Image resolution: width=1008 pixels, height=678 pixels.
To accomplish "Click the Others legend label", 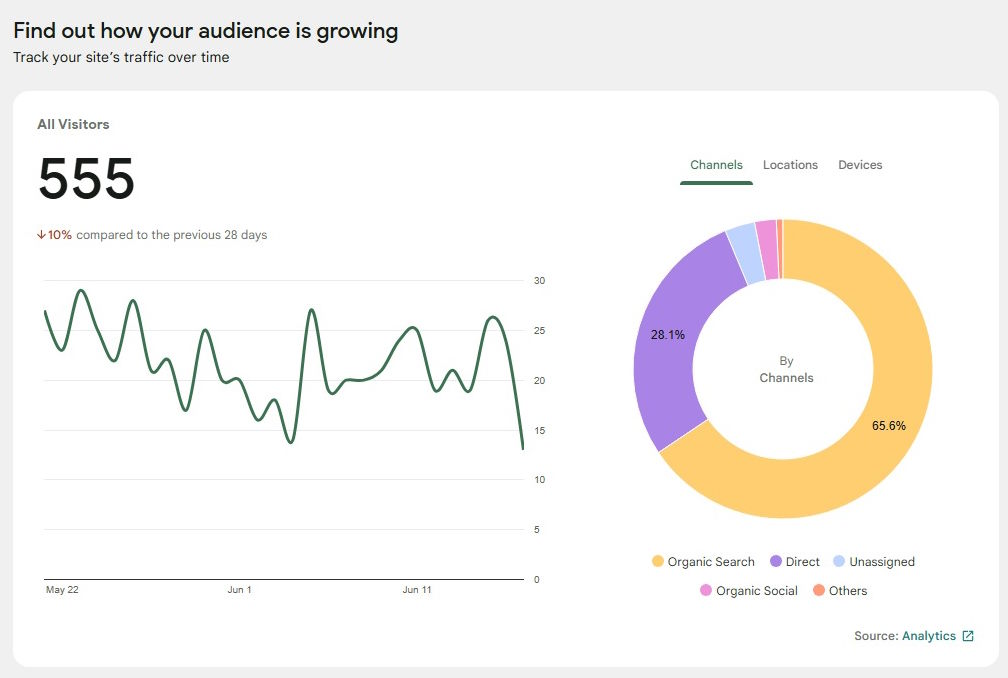I will coord(848,590).
